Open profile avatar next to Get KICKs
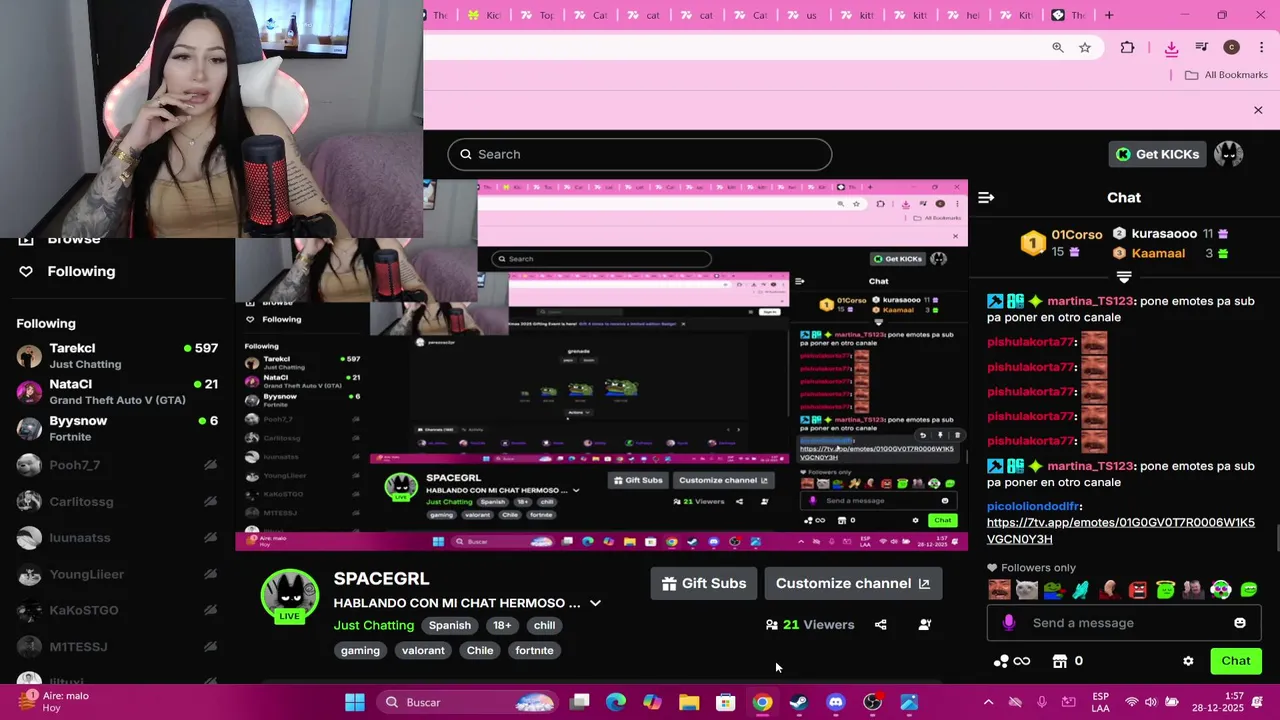Screen dimensions: 1280x720 pyautogui.click(x=1228, y=154)
